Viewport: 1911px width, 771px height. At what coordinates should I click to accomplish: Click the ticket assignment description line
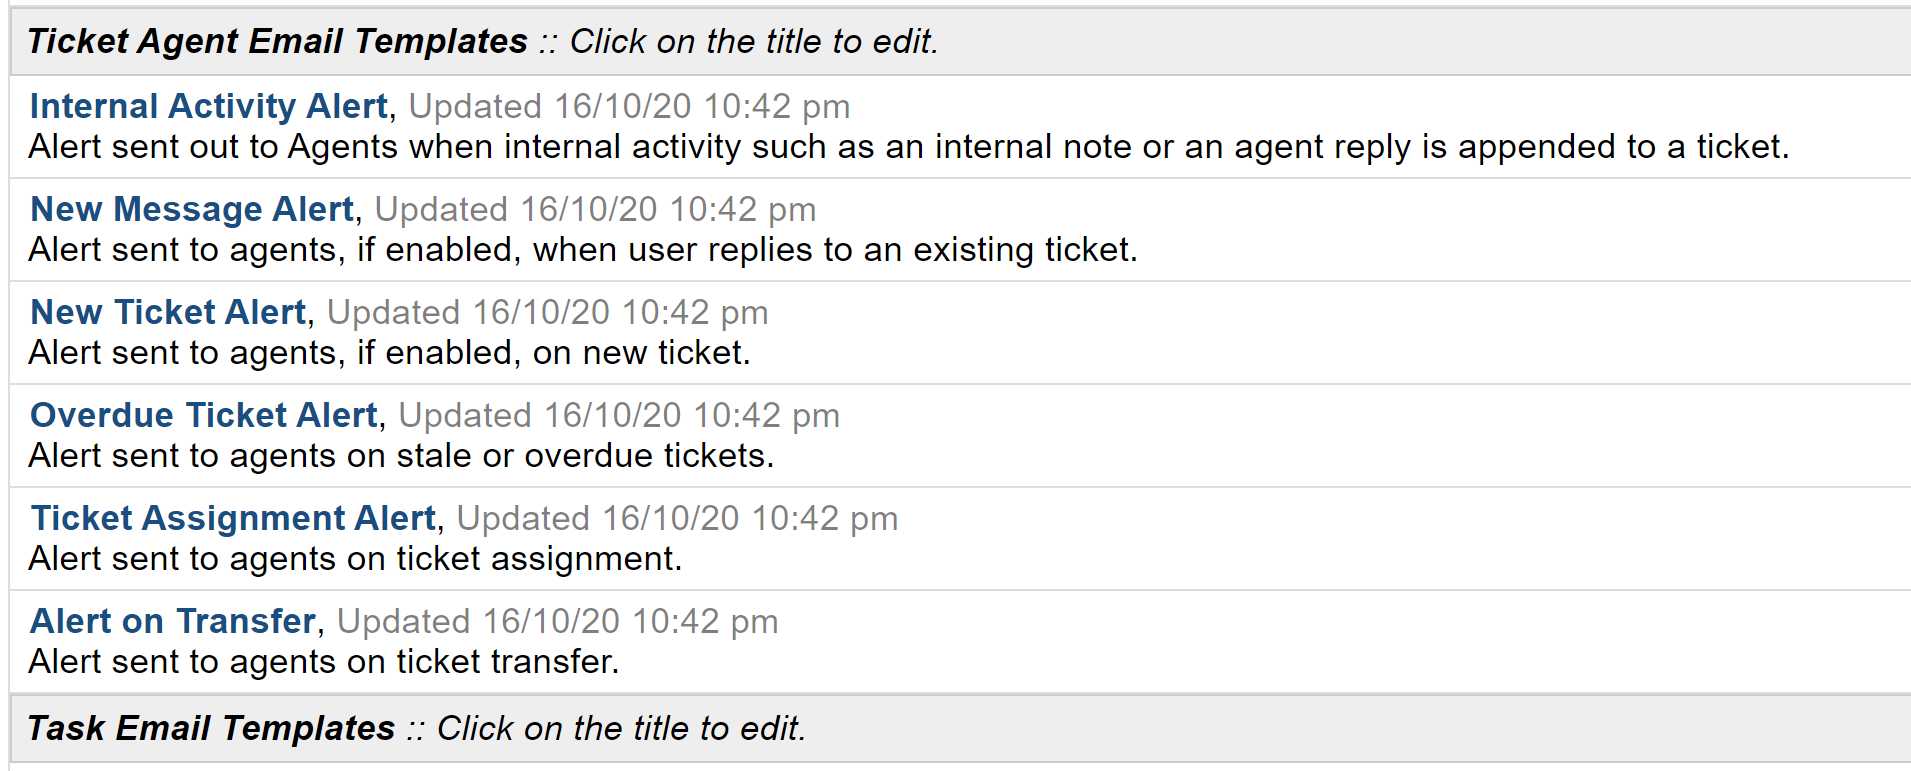[x=355, y=558]
